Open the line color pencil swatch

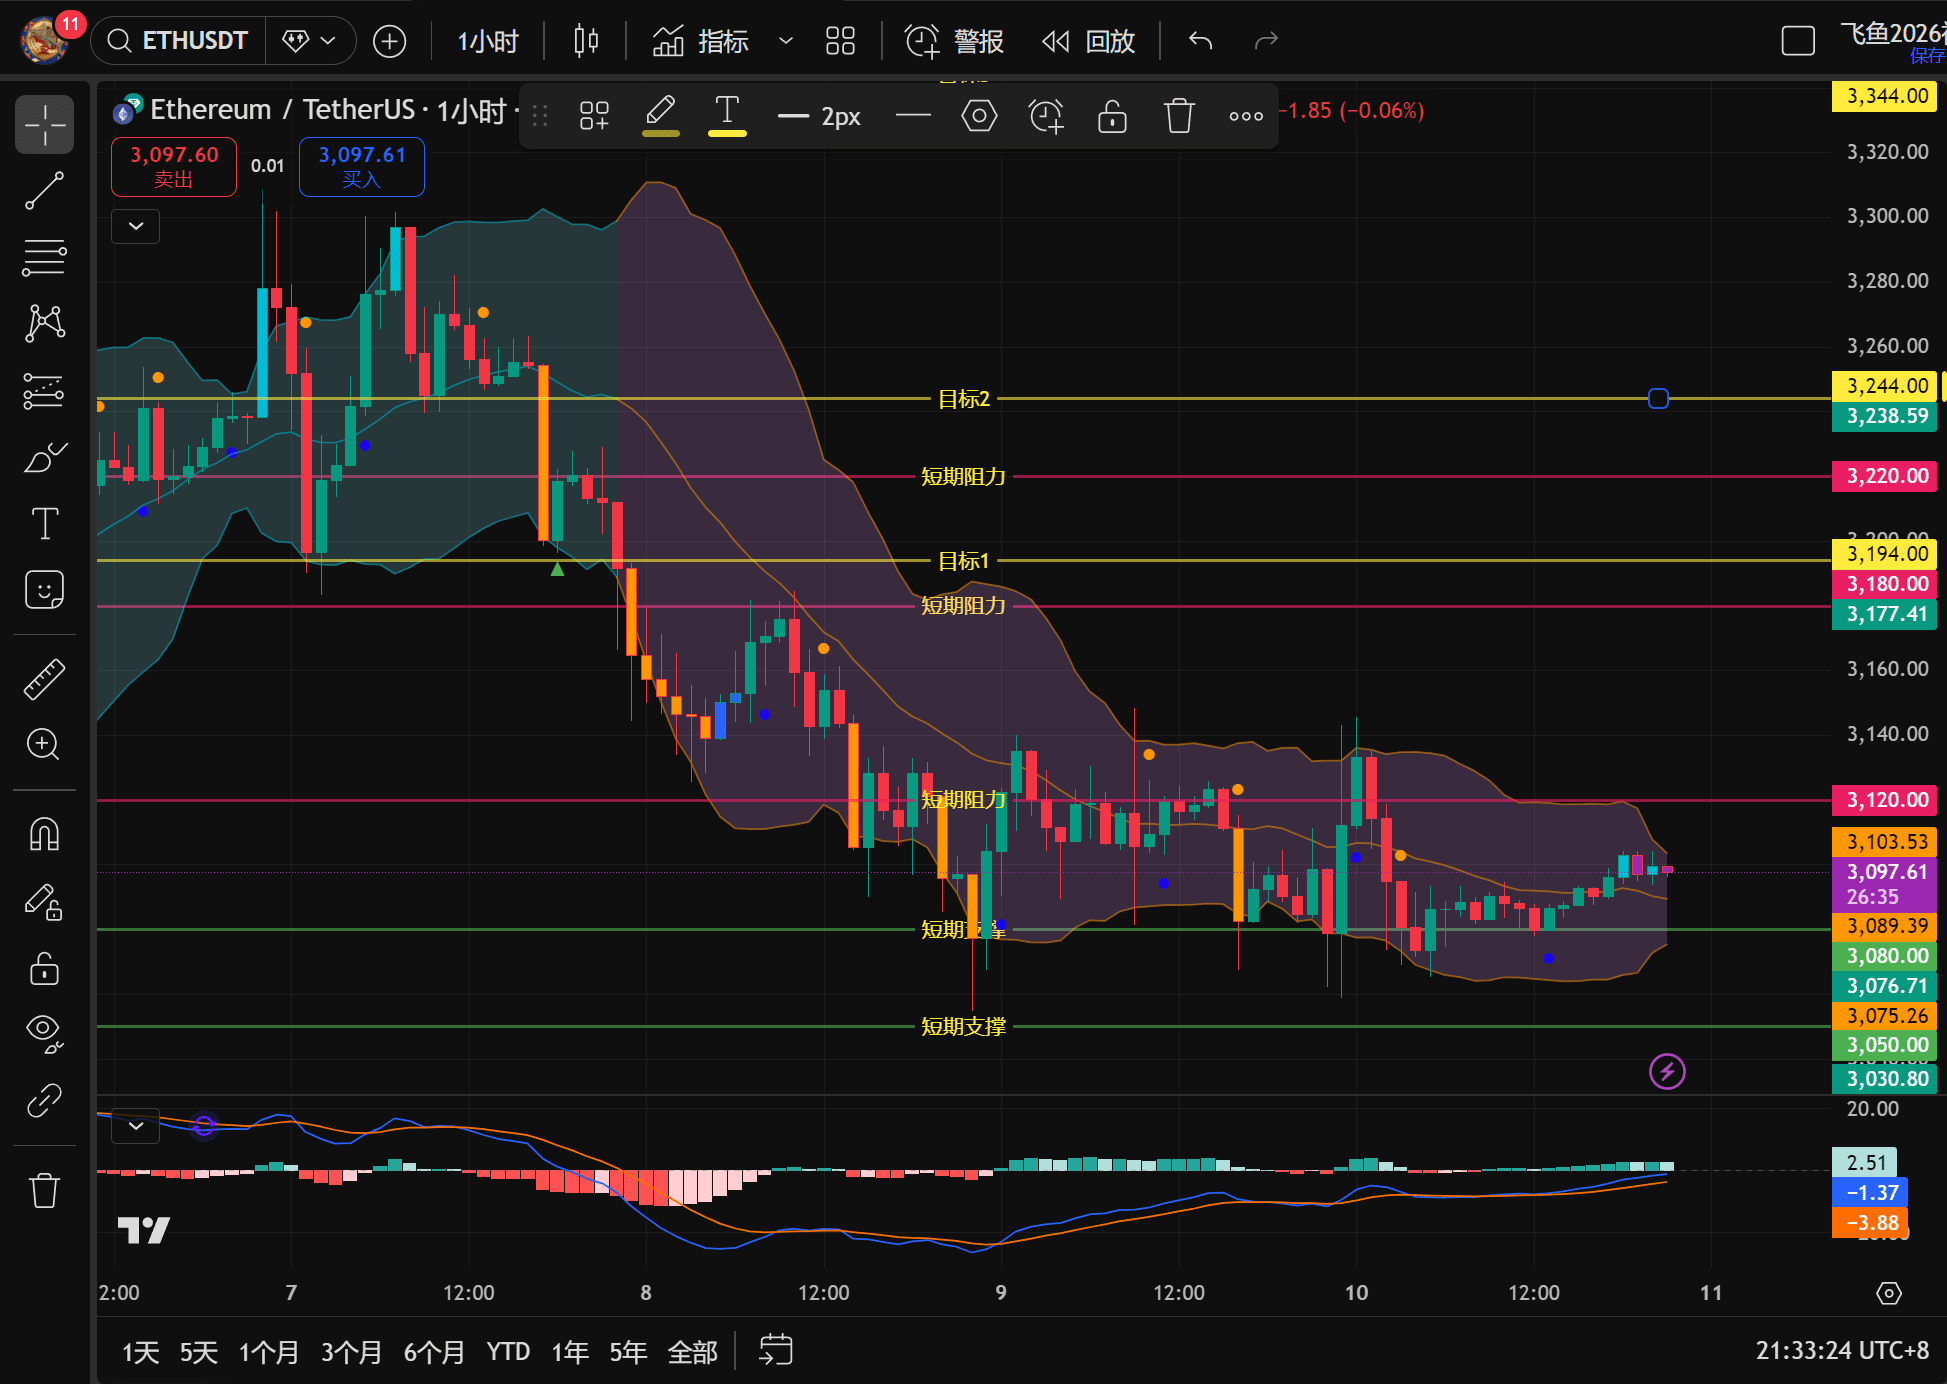pyautogui.click(x=660, y=114)
